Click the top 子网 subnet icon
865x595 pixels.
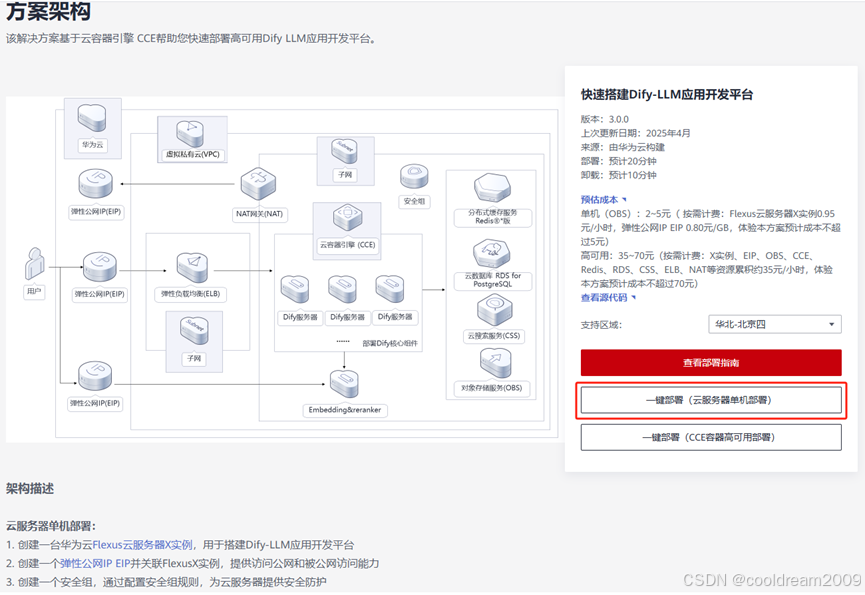(345, 152)
